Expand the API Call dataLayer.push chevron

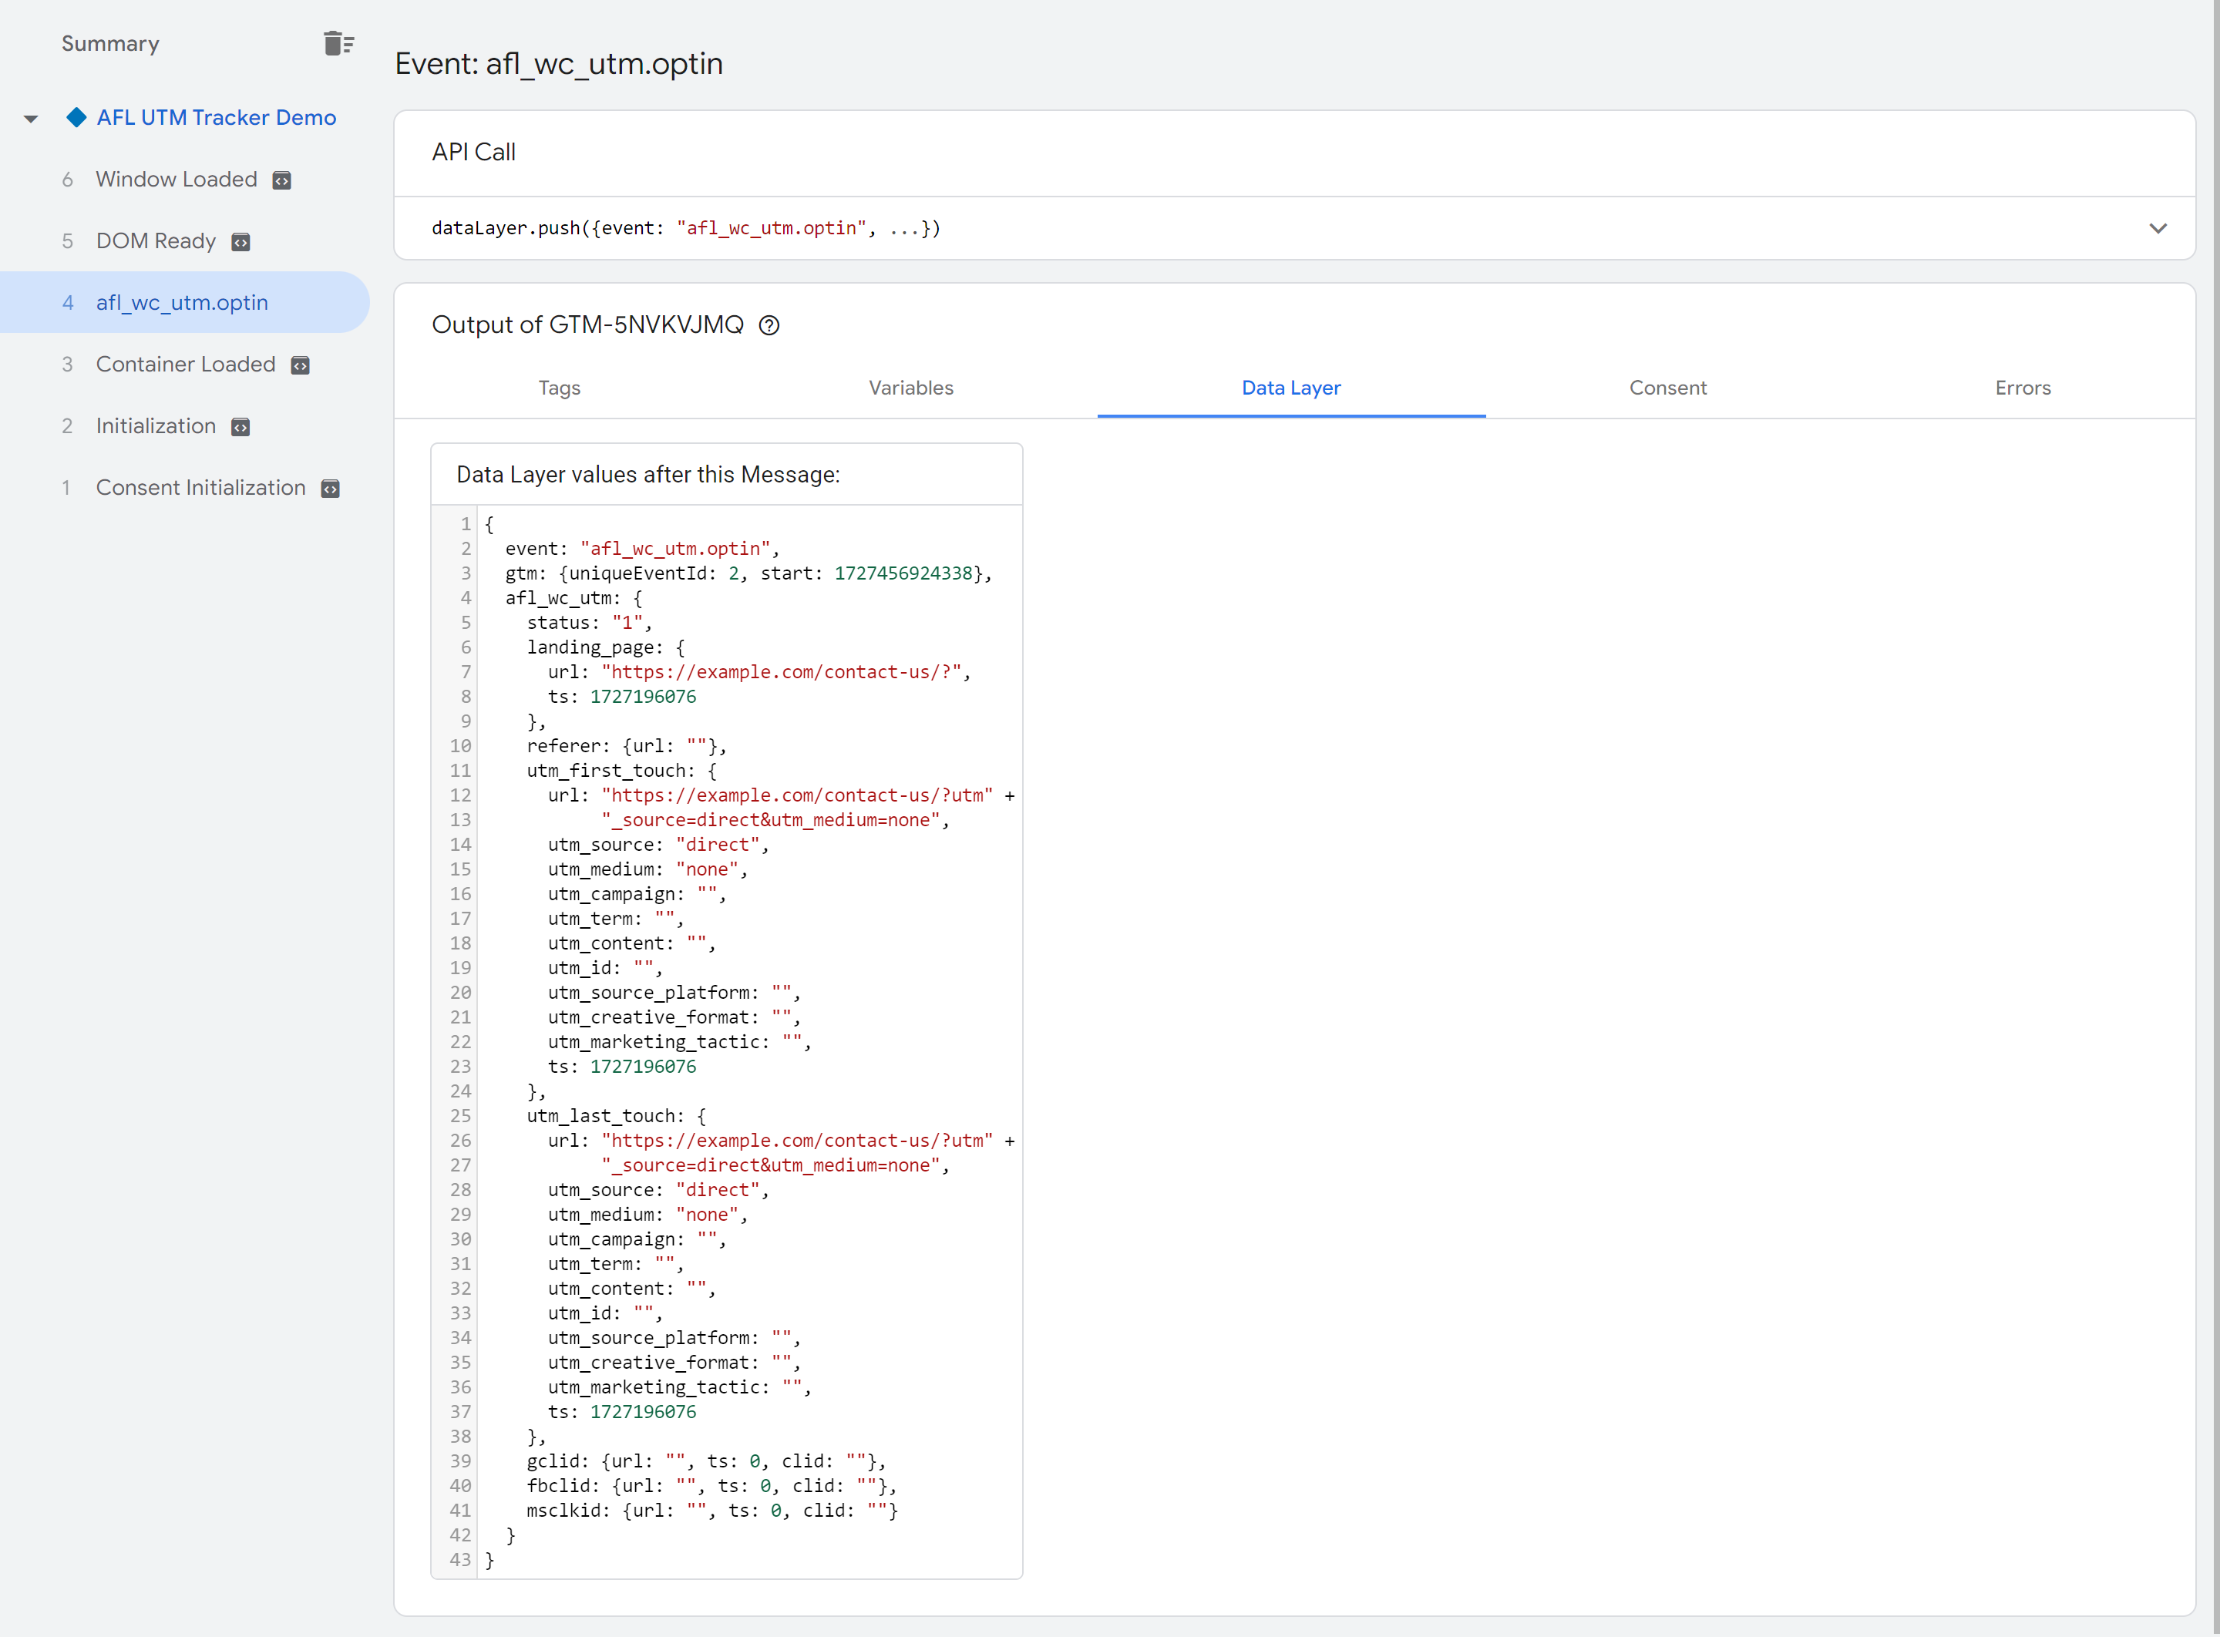coord(2158,228)
